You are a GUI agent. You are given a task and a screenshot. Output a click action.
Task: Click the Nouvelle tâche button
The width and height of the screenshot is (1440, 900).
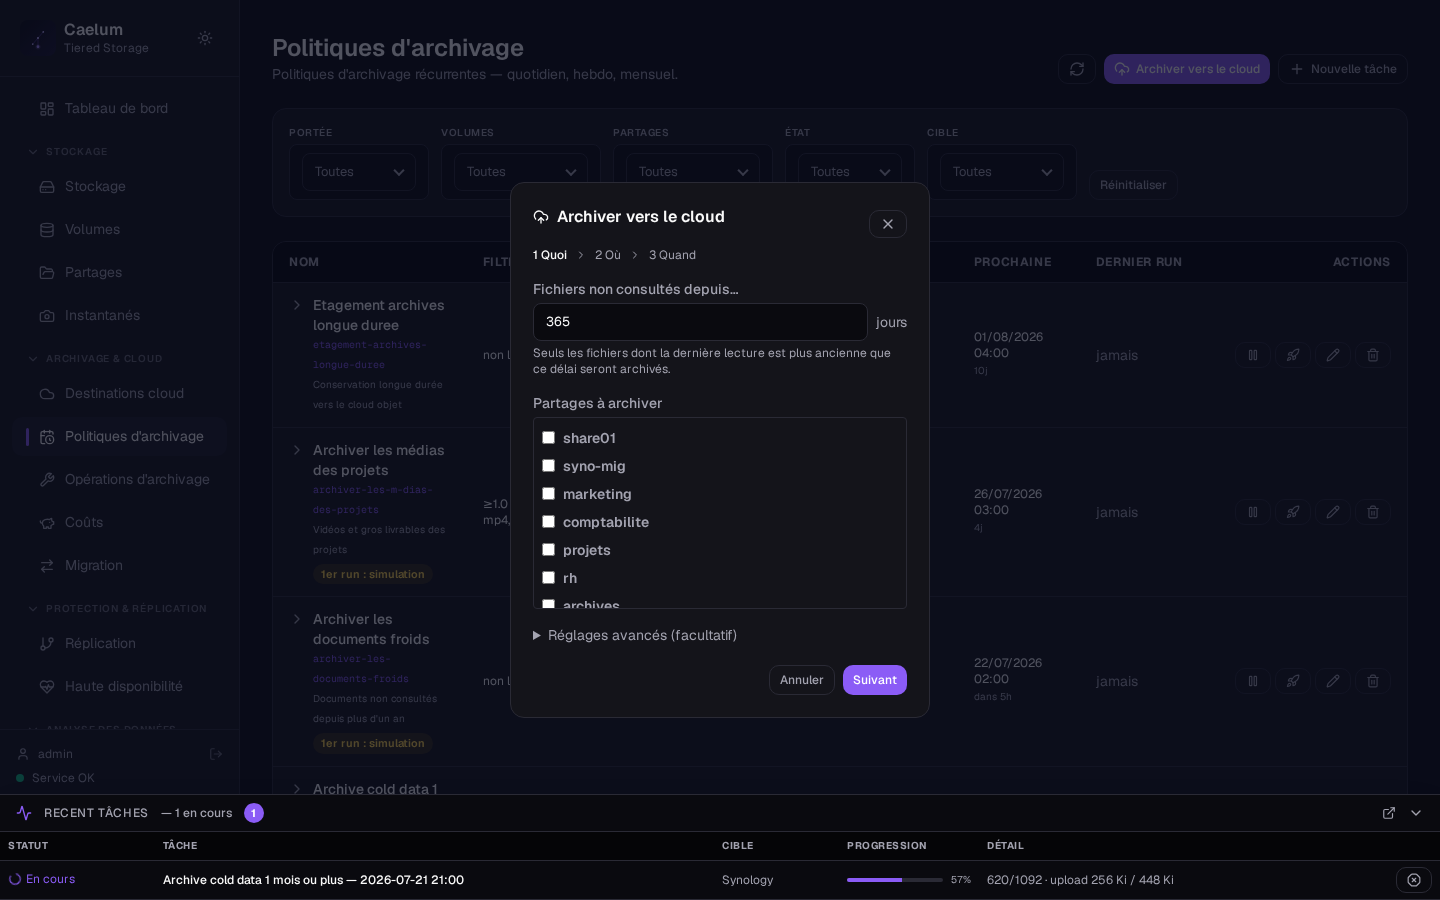click(x=1343, y=69)
